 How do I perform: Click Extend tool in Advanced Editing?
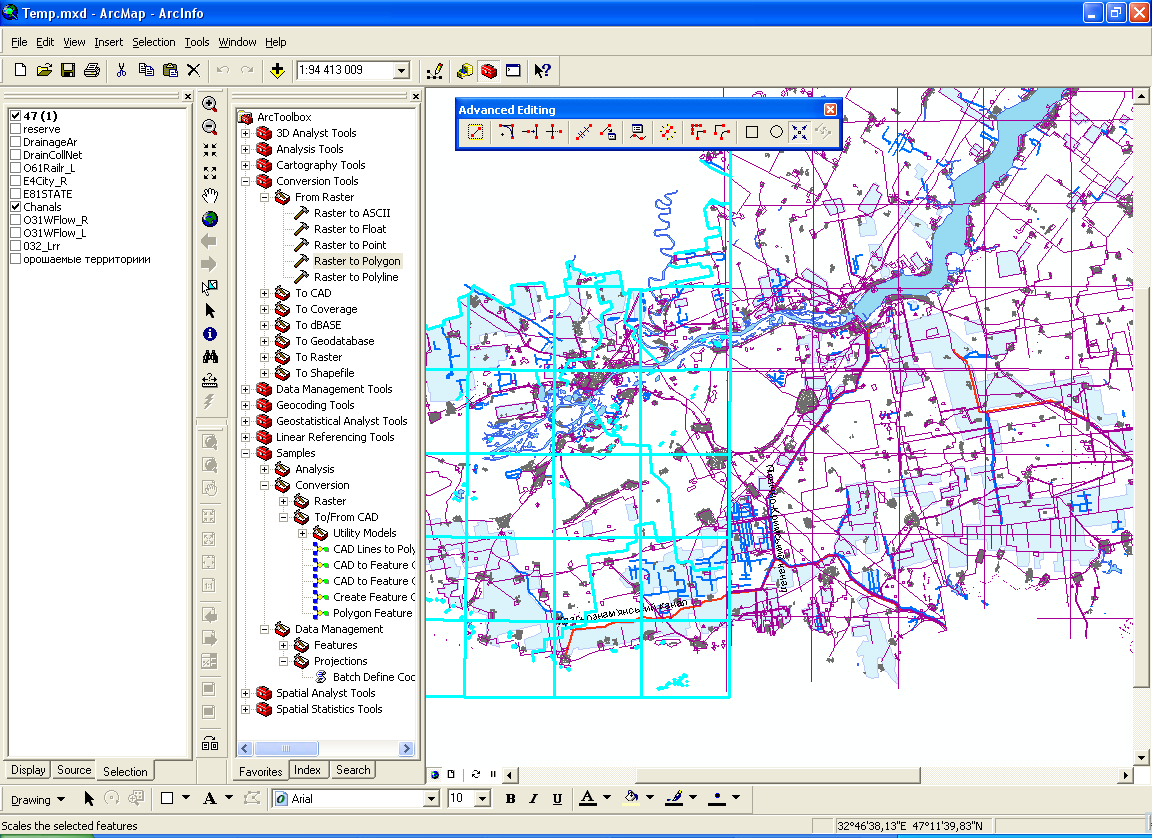[530, 132]
